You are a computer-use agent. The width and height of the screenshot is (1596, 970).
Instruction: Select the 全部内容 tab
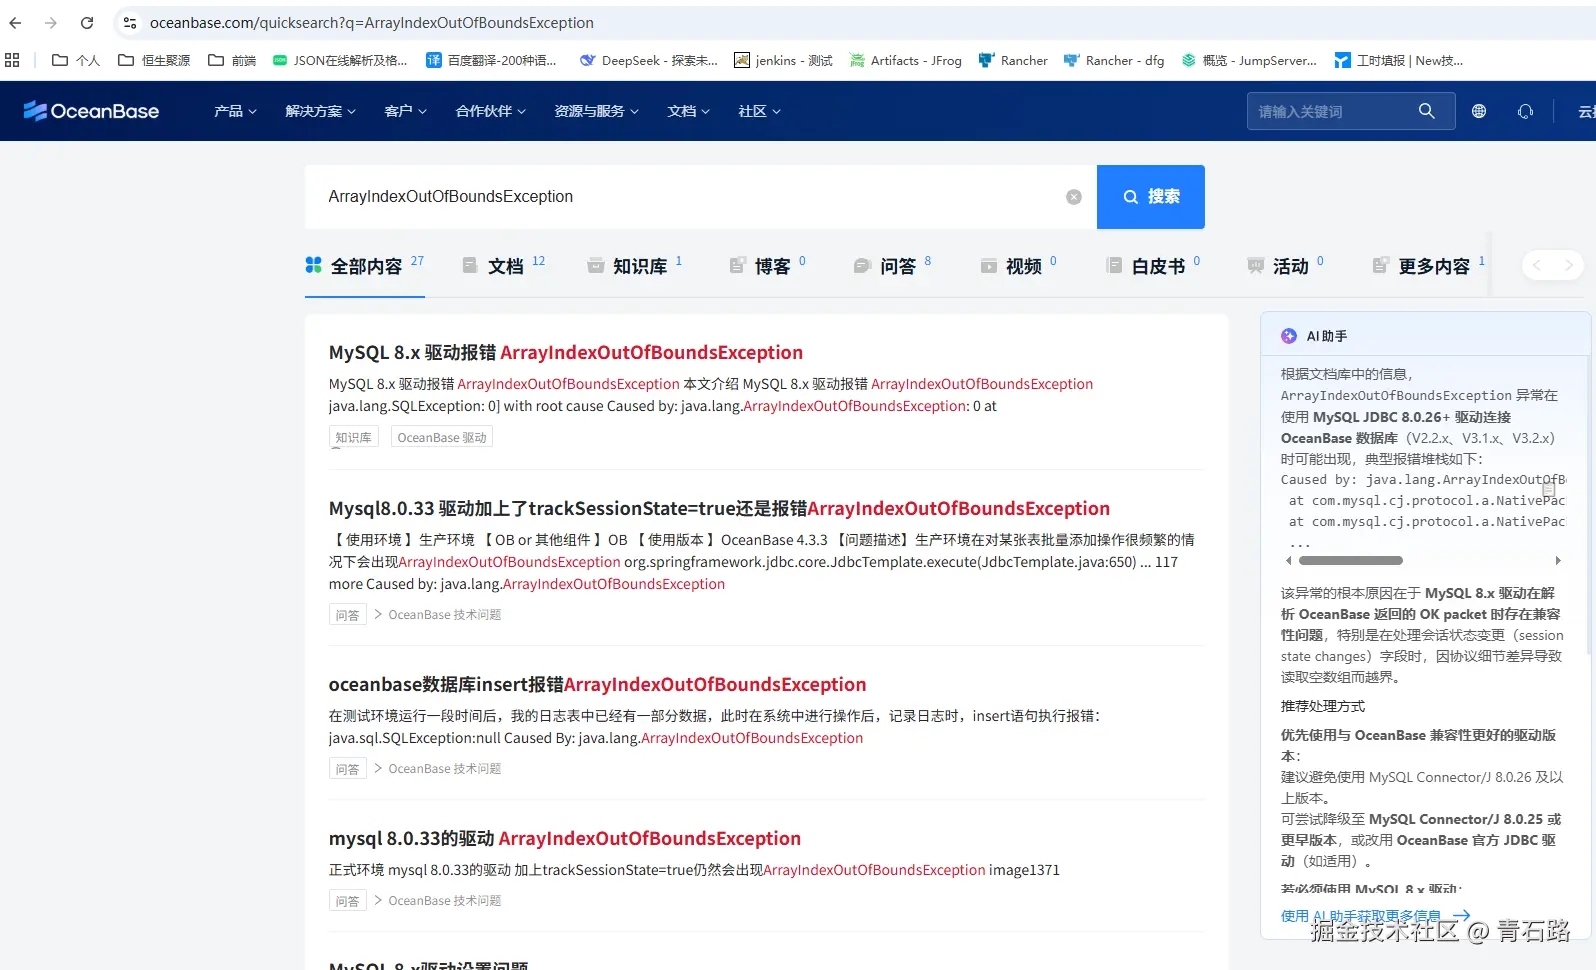pyautogui.click(x=365, y=266)
